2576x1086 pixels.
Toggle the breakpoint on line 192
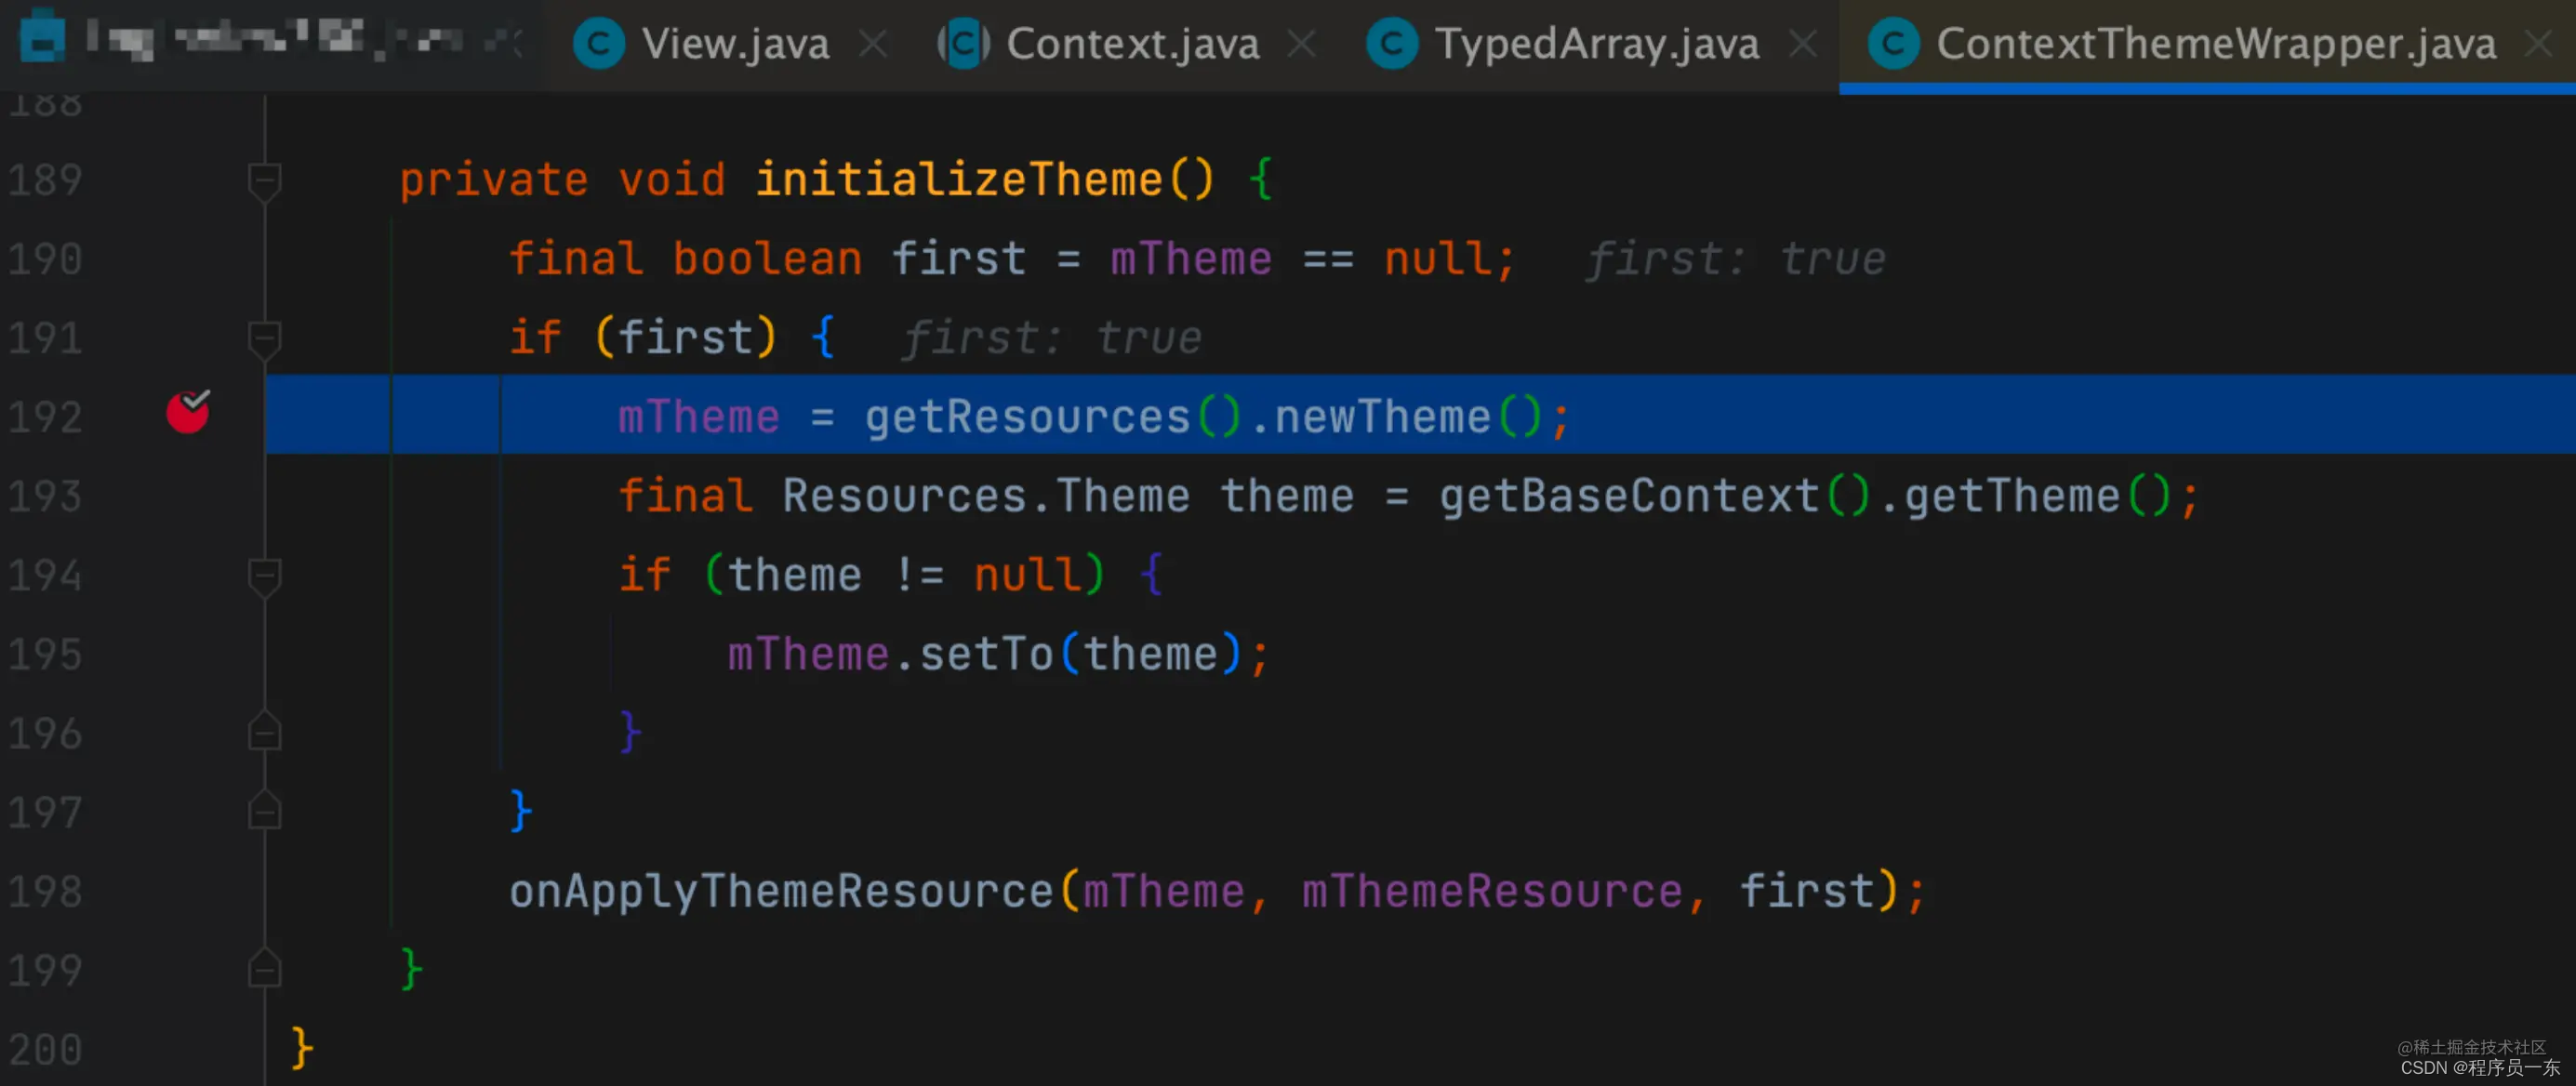pos(187,412)
